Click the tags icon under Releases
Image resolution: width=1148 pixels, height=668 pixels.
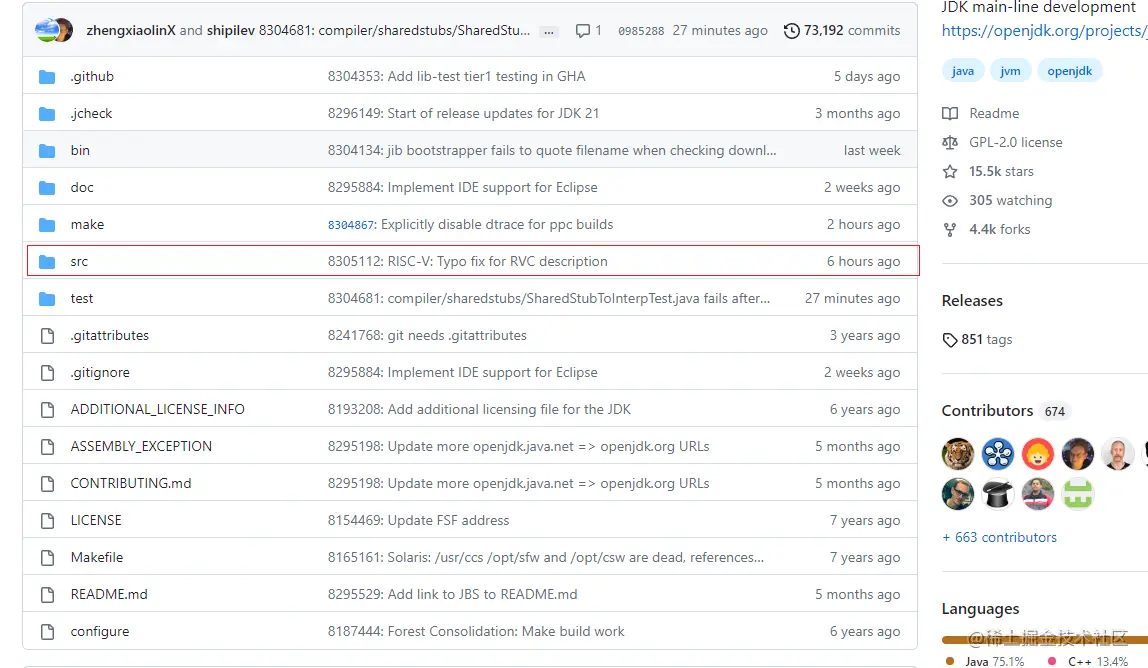(950, 340)
